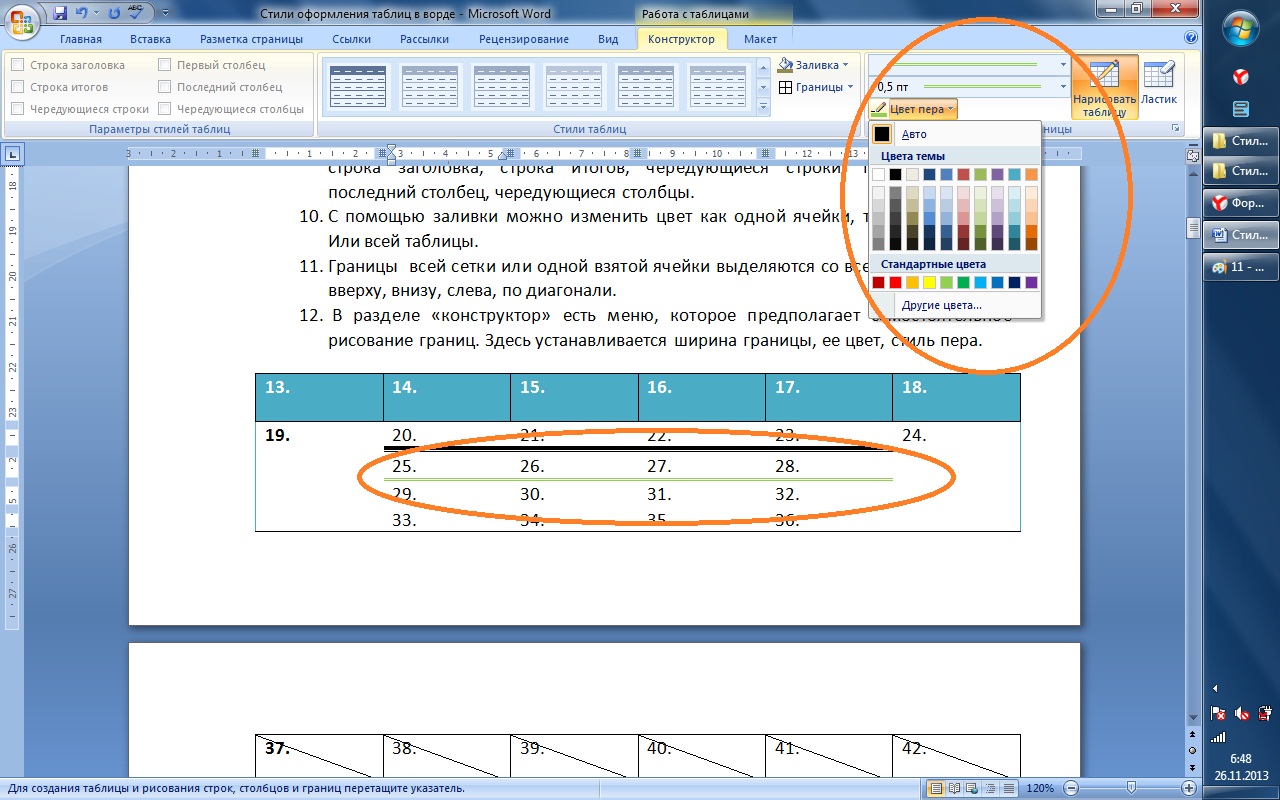Expand the Заливка dropdown arrow

click(845, 65)
